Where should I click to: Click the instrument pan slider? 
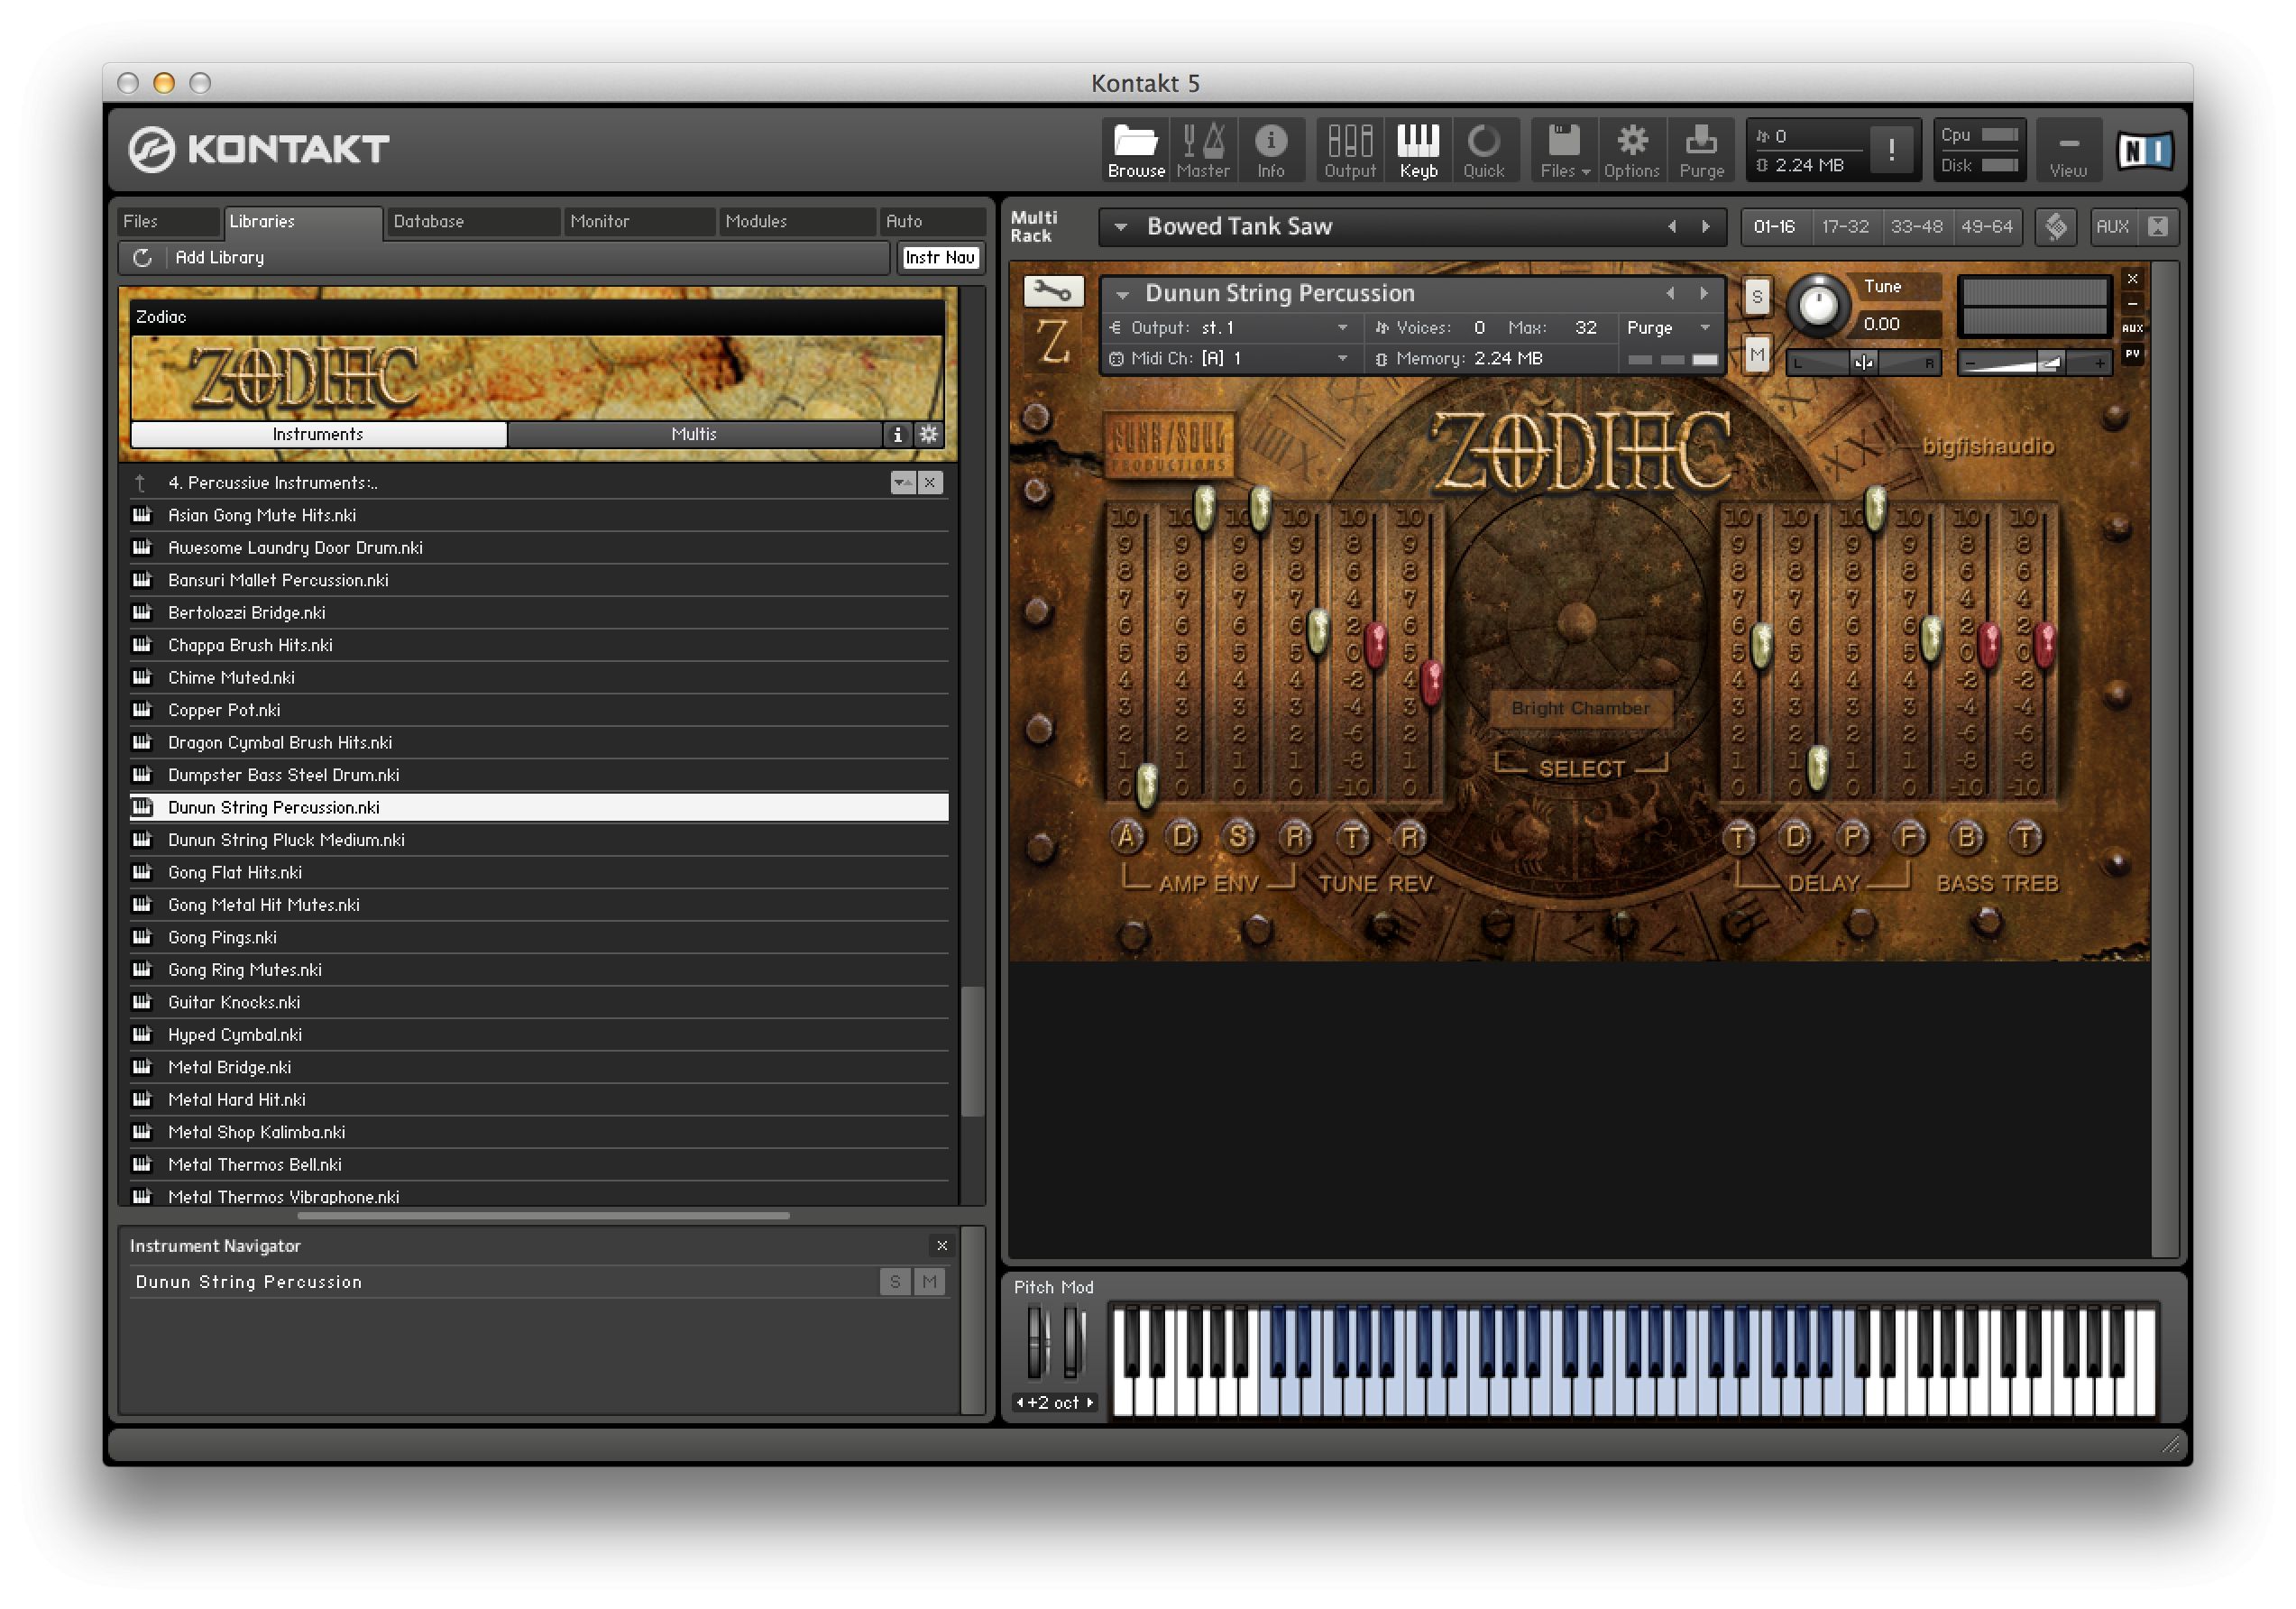pos(1863,362)
